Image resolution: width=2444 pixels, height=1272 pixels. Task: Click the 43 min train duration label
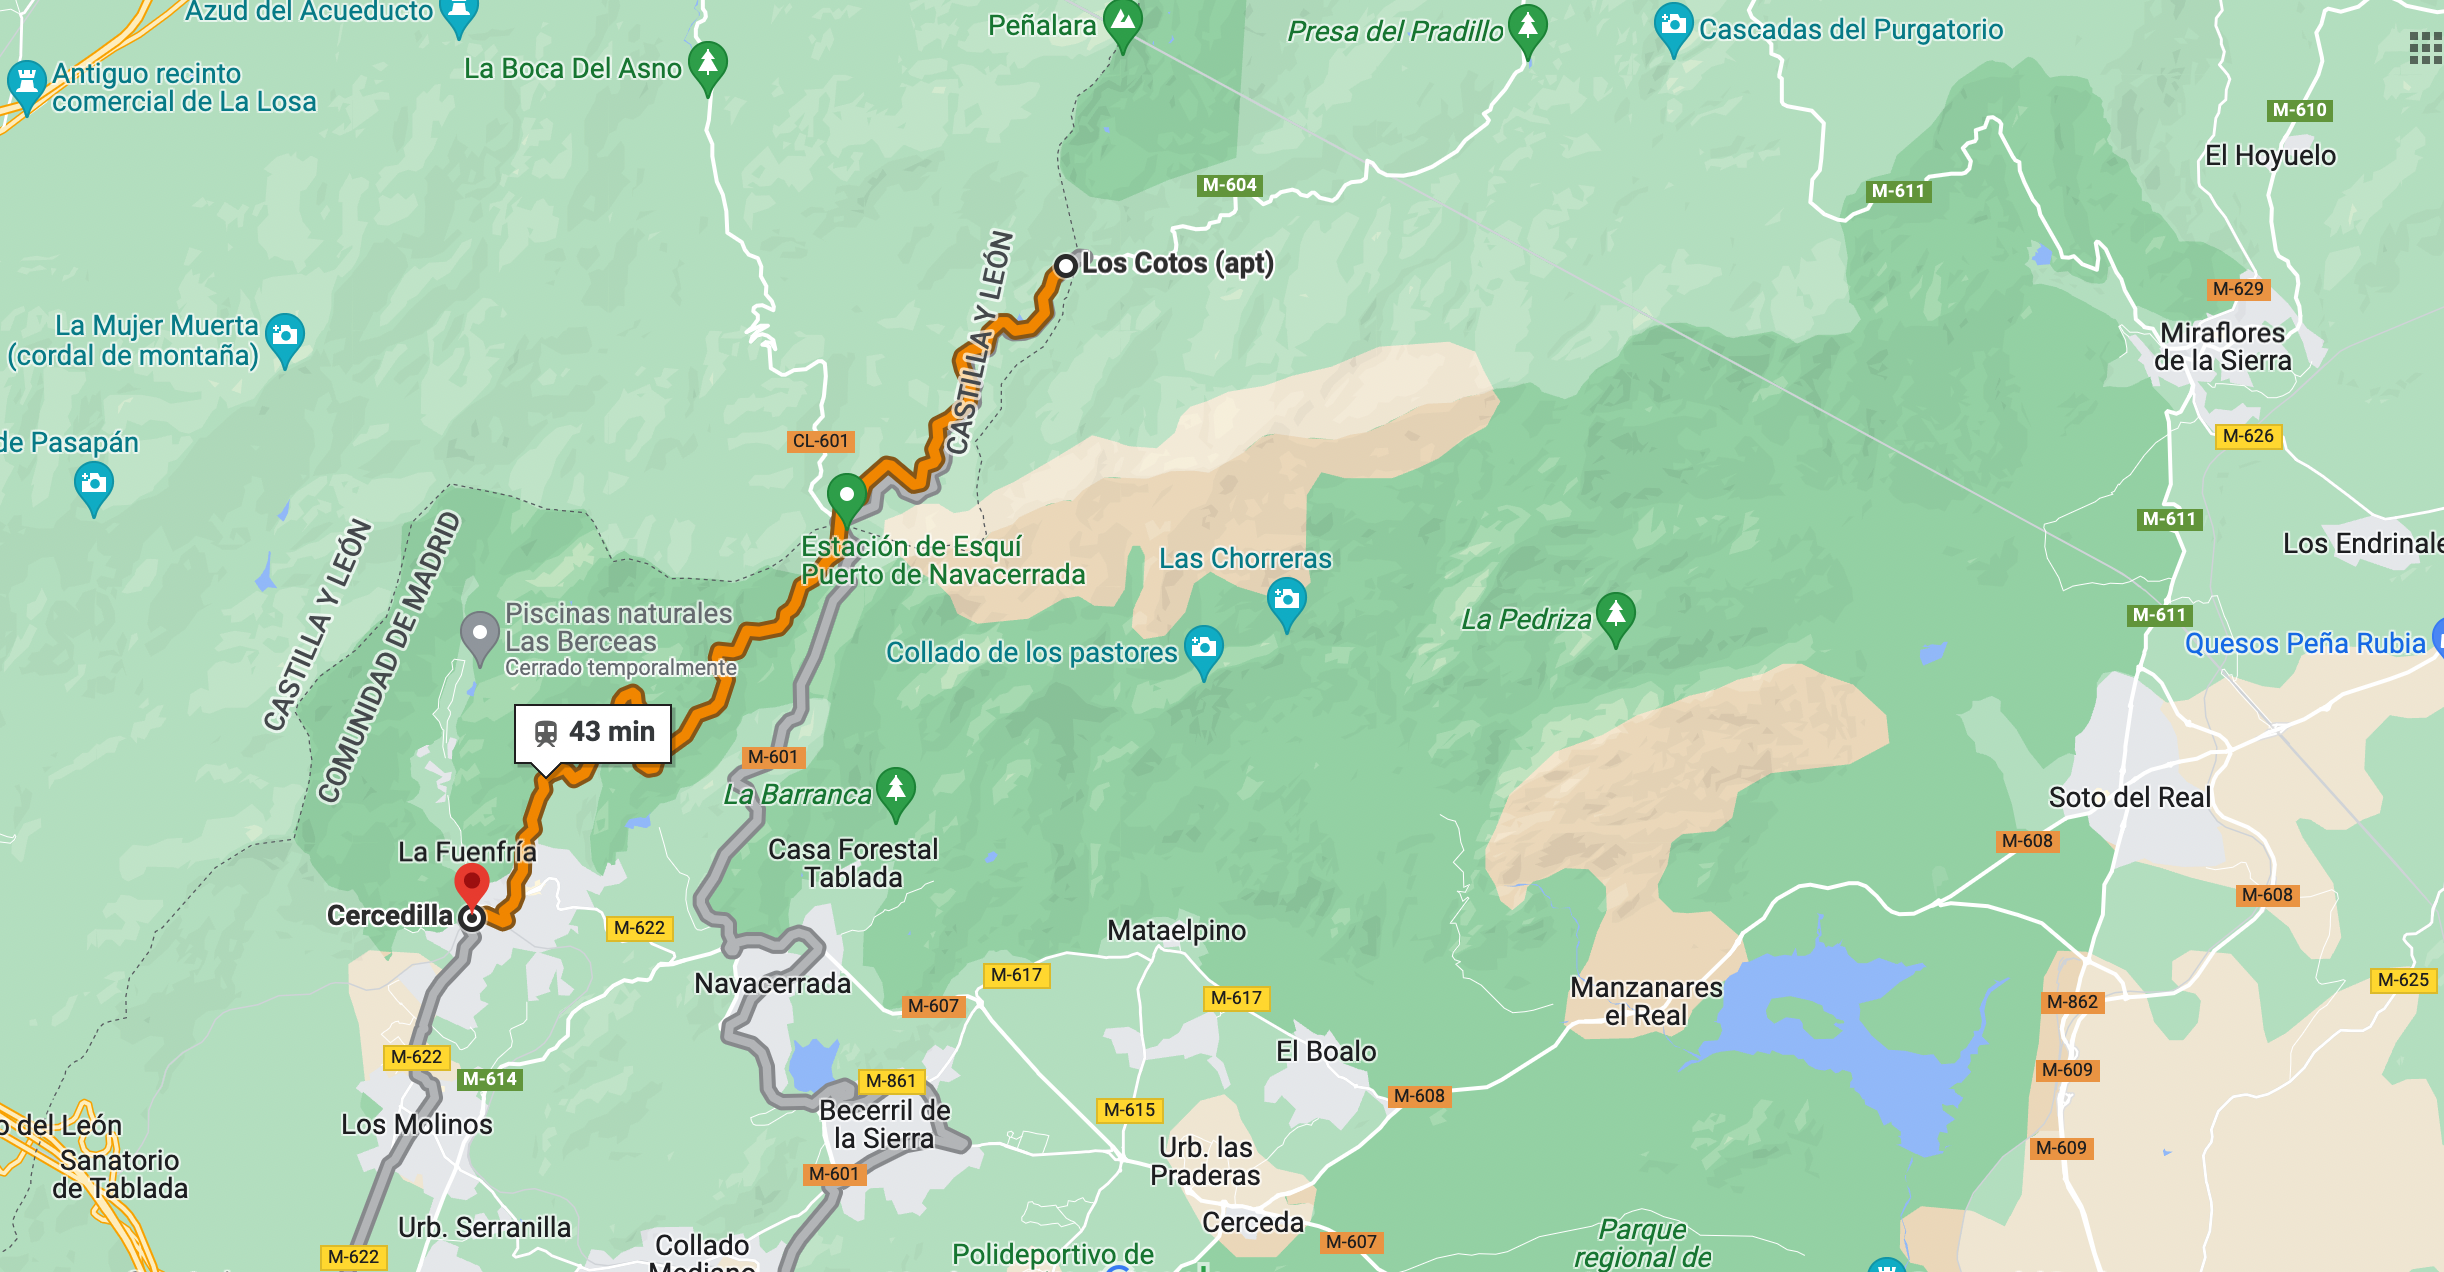point(593,734)
